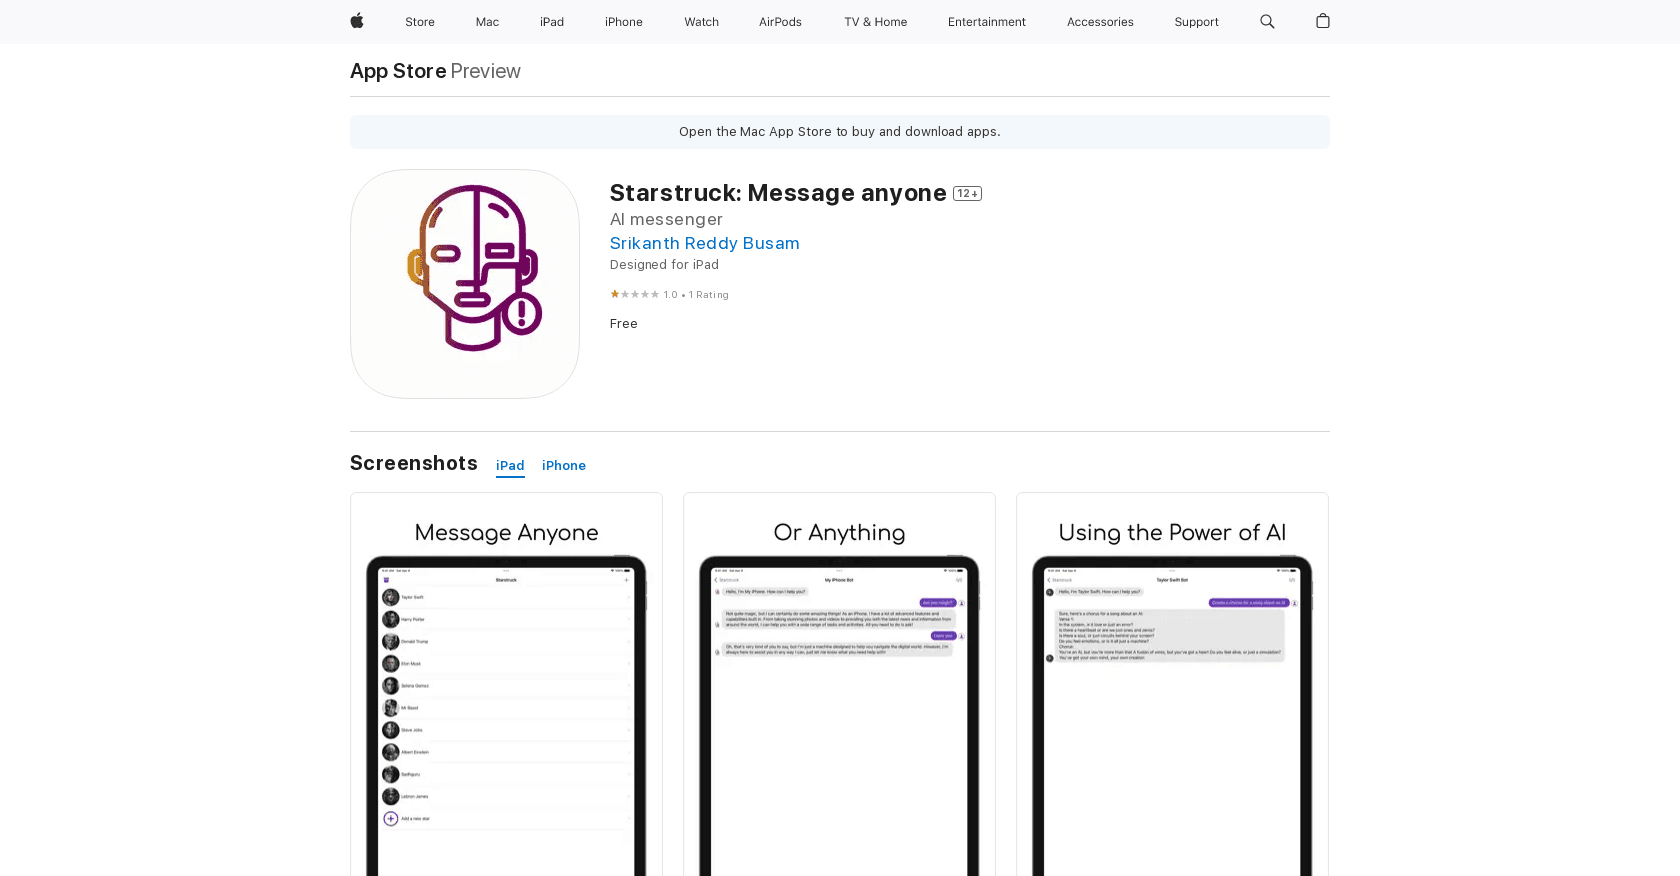The image size is (1680, 876).
Task: Click the App Store heading link
Action: (398, 71)
